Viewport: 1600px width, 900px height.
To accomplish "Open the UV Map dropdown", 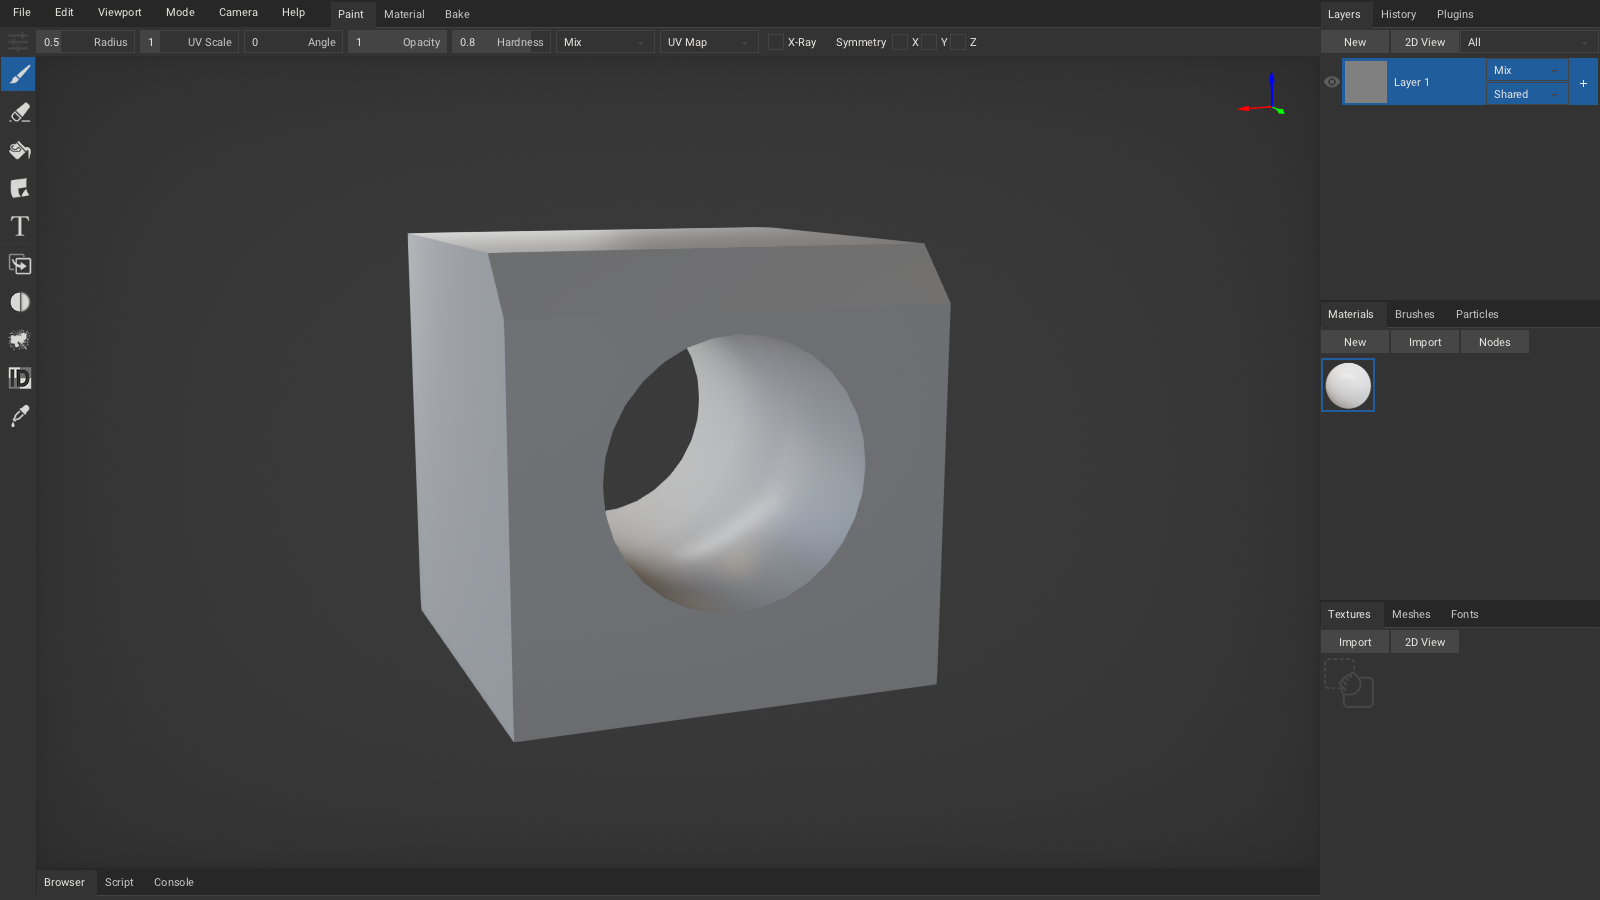I will (x=707, y=42).
